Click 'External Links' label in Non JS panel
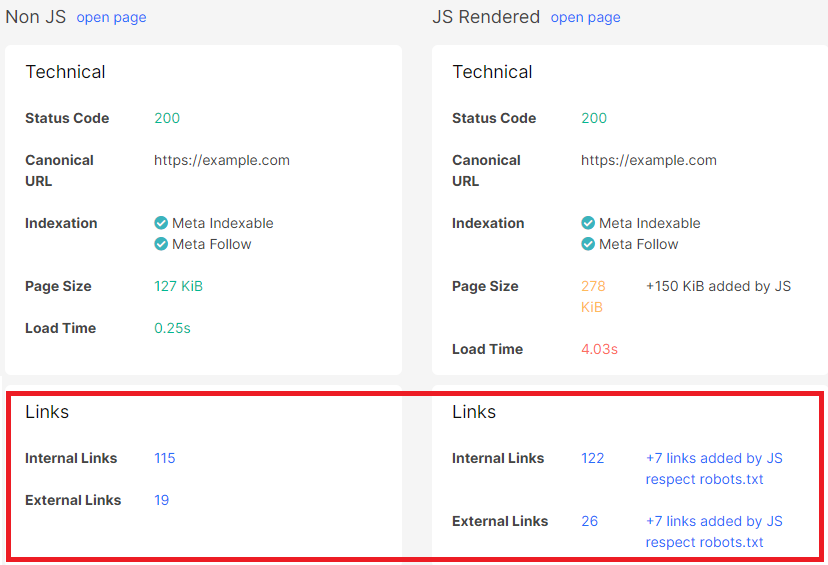This screenshot has height=565, width=828. click(73, 500)
